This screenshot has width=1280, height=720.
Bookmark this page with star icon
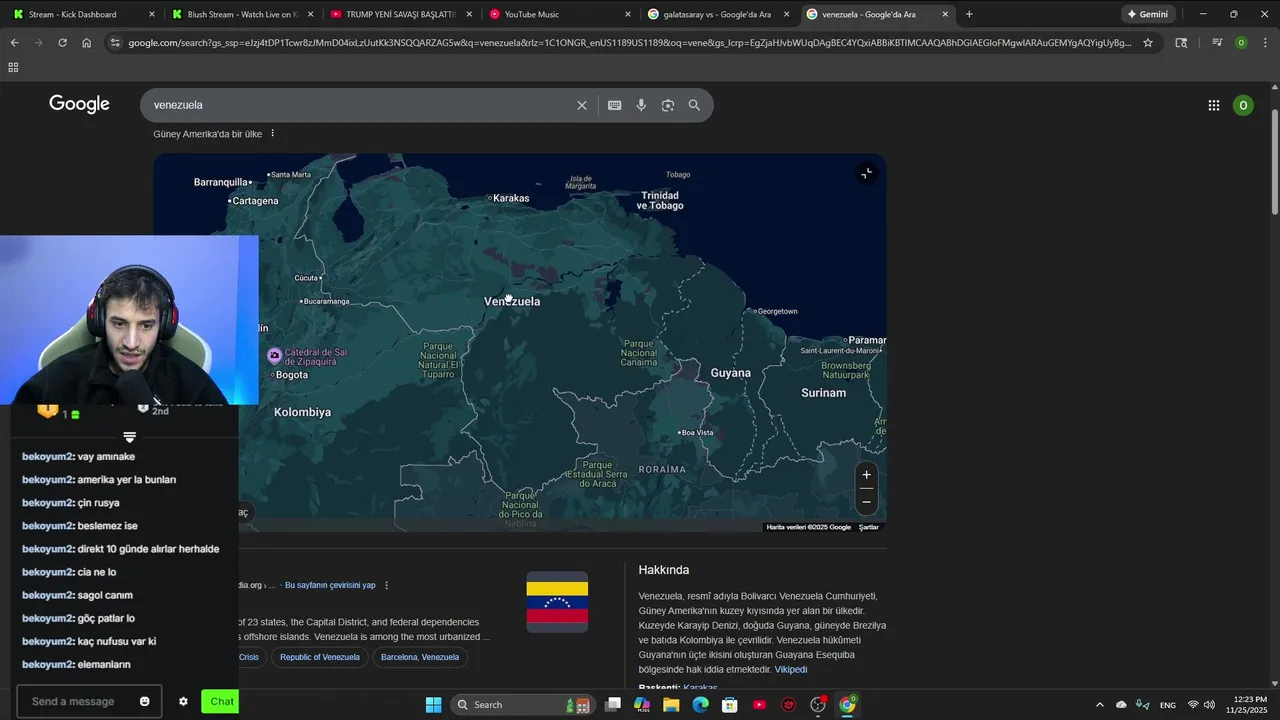point(1148,43)
